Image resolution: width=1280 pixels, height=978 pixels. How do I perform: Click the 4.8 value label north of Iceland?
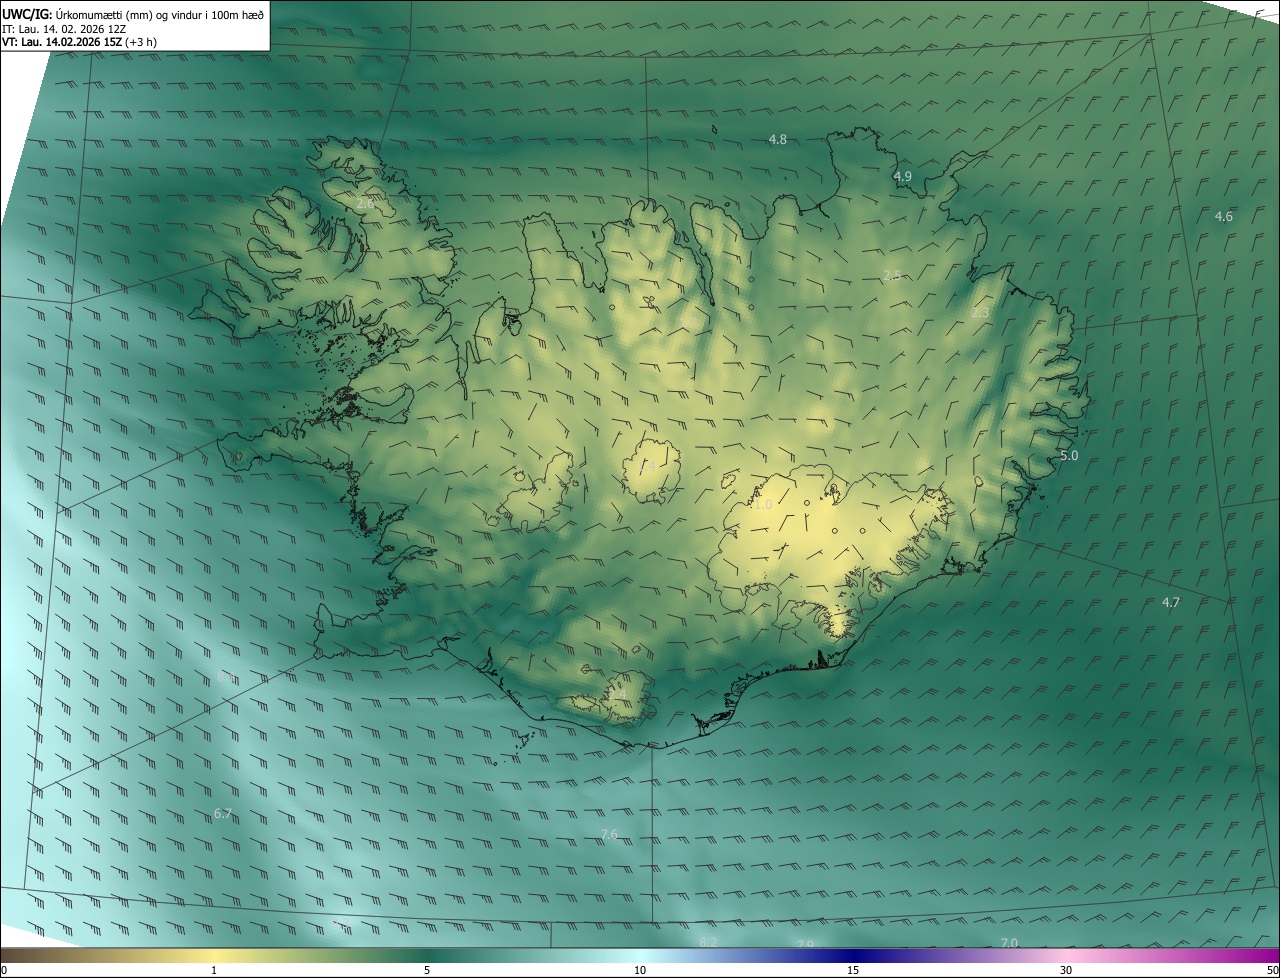pos(778,140)
